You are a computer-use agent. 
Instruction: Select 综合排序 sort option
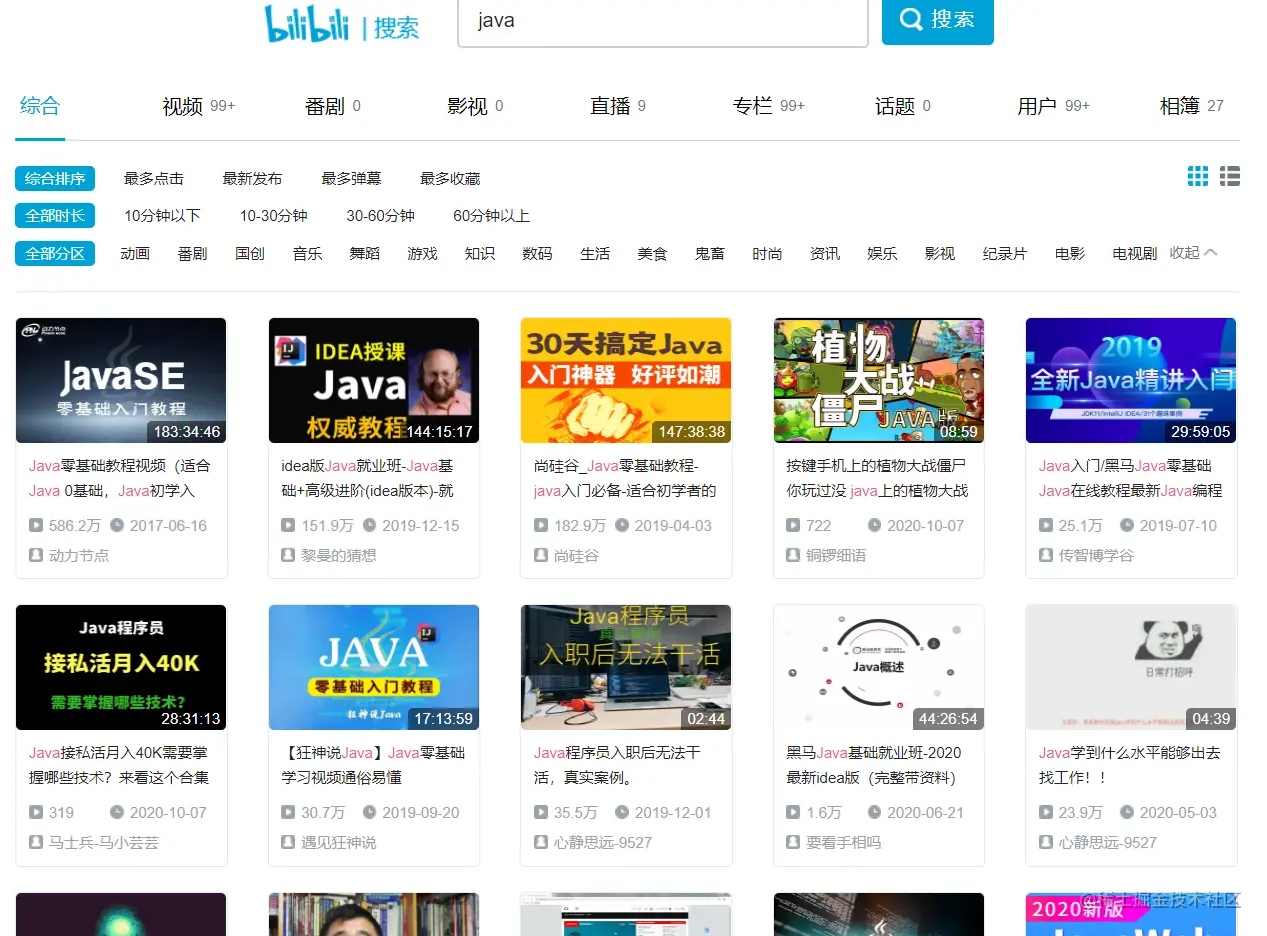point(55,179)
